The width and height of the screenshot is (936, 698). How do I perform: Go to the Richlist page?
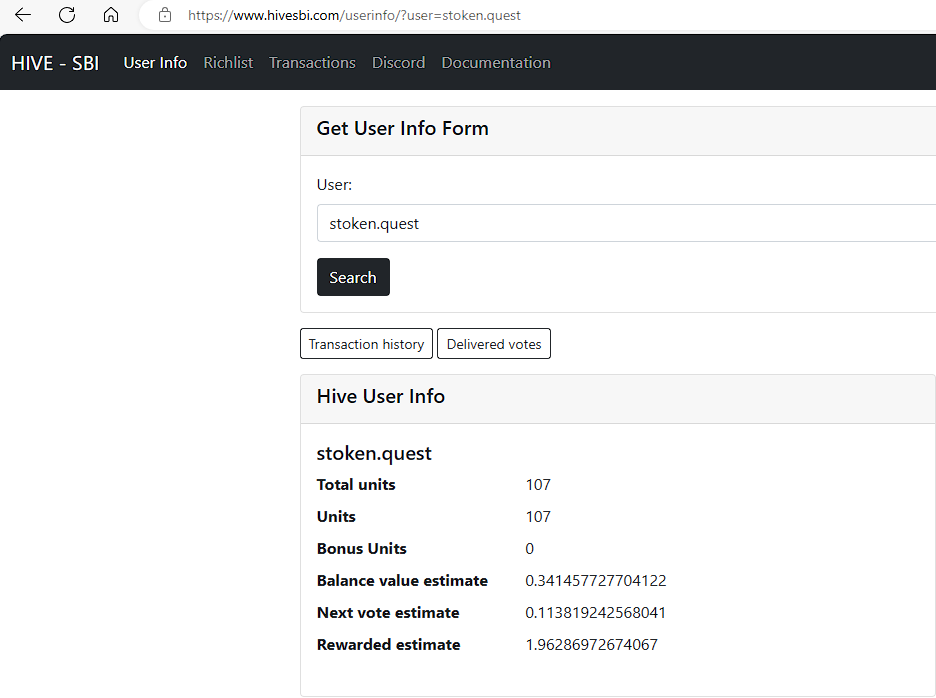pyautogui.click(x=228, y=63)
